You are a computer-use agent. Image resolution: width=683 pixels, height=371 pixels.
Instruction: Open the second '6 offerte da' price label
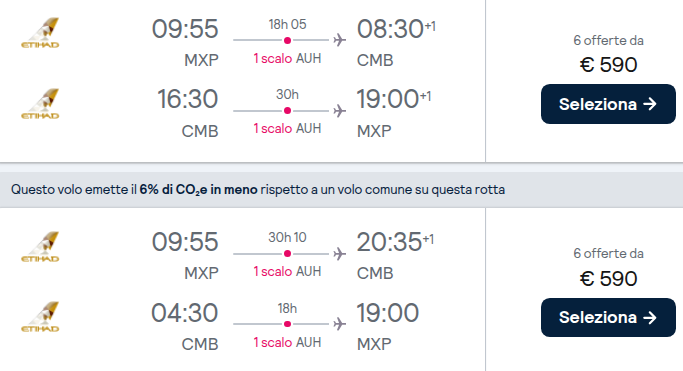click(608, 253)
